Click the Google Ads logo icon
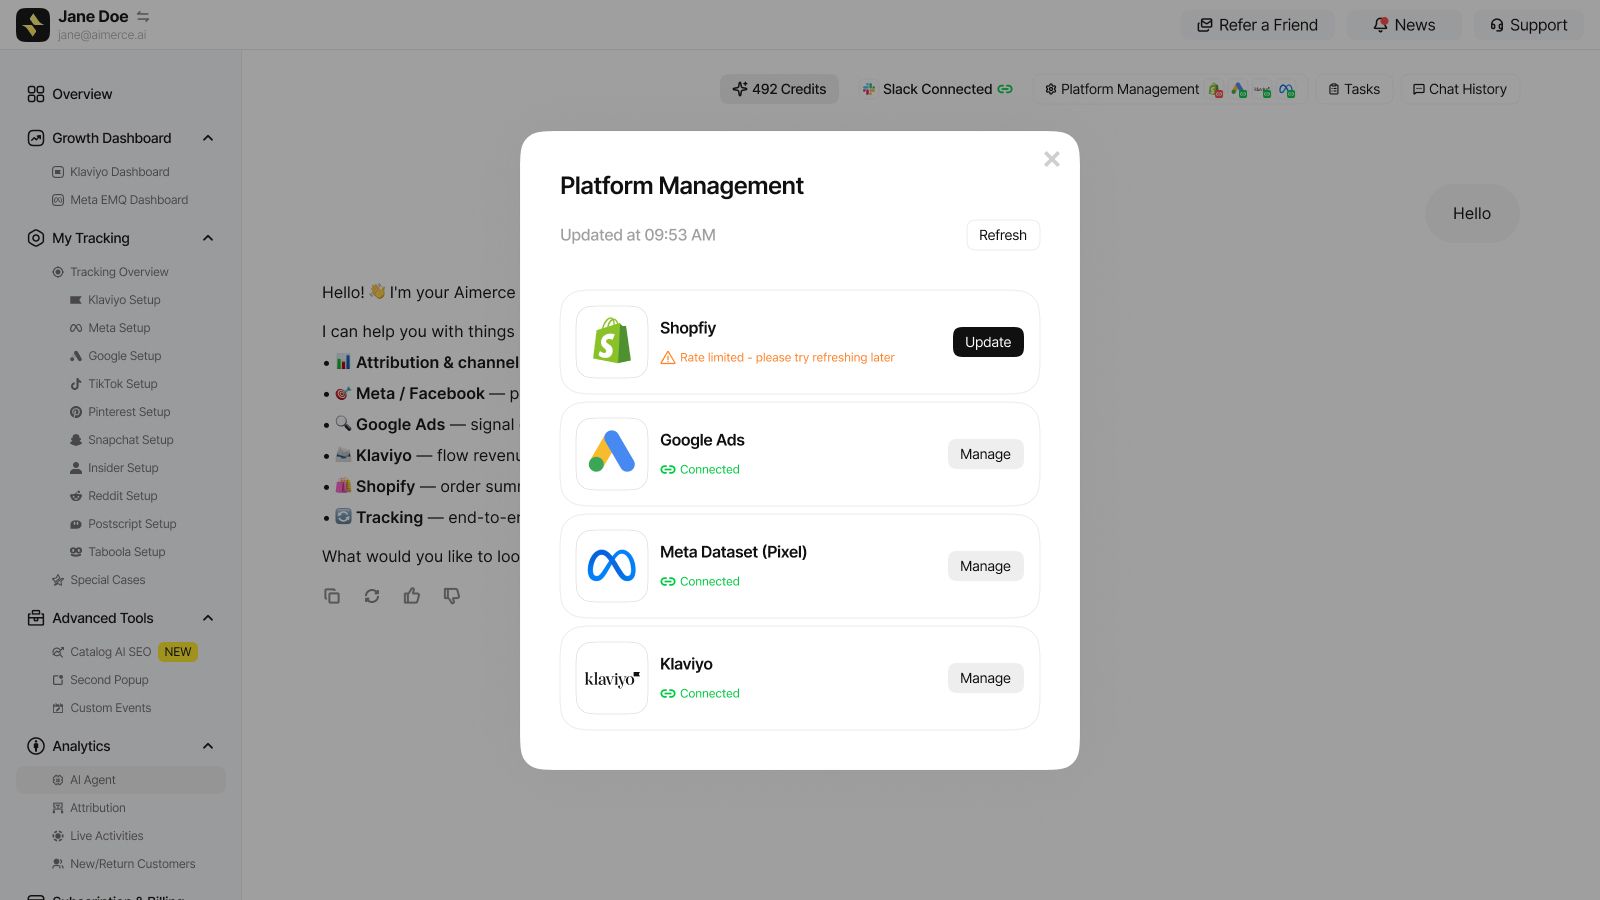Viewport: 1600px width, 900px height. [x=612, y=454]
